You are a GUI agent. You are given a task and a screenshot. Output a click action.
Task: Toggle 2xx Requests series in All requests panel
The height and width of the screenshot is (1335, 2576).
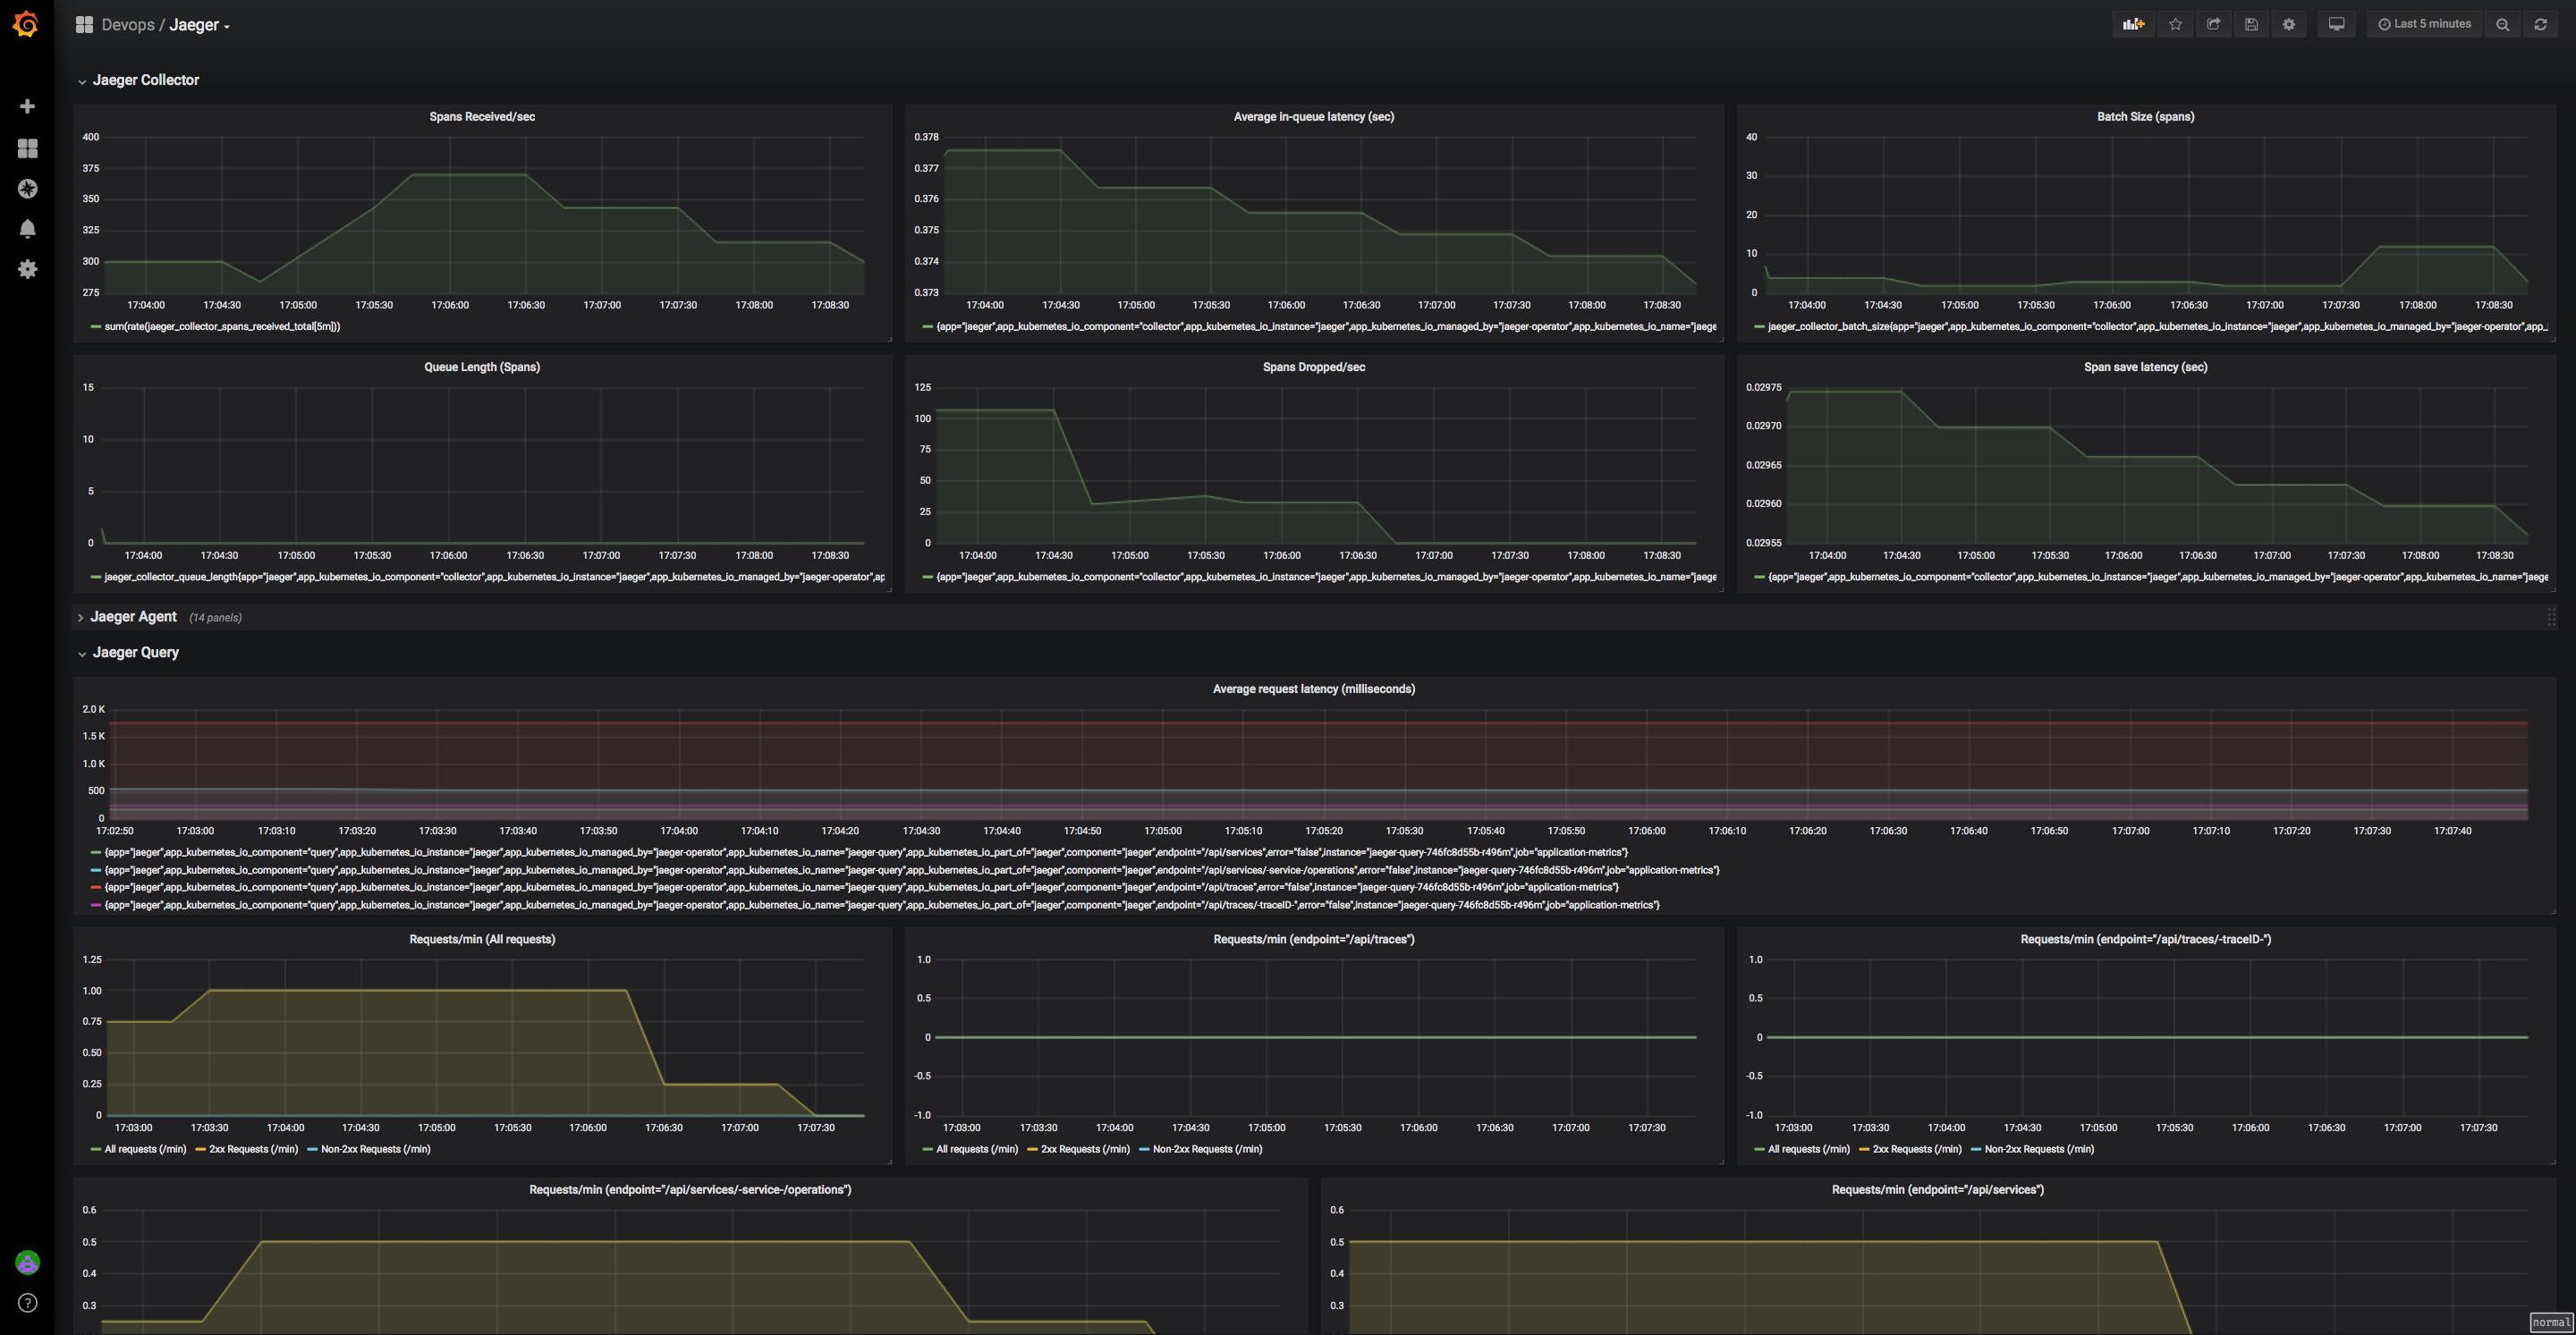tap(252, 1149)
